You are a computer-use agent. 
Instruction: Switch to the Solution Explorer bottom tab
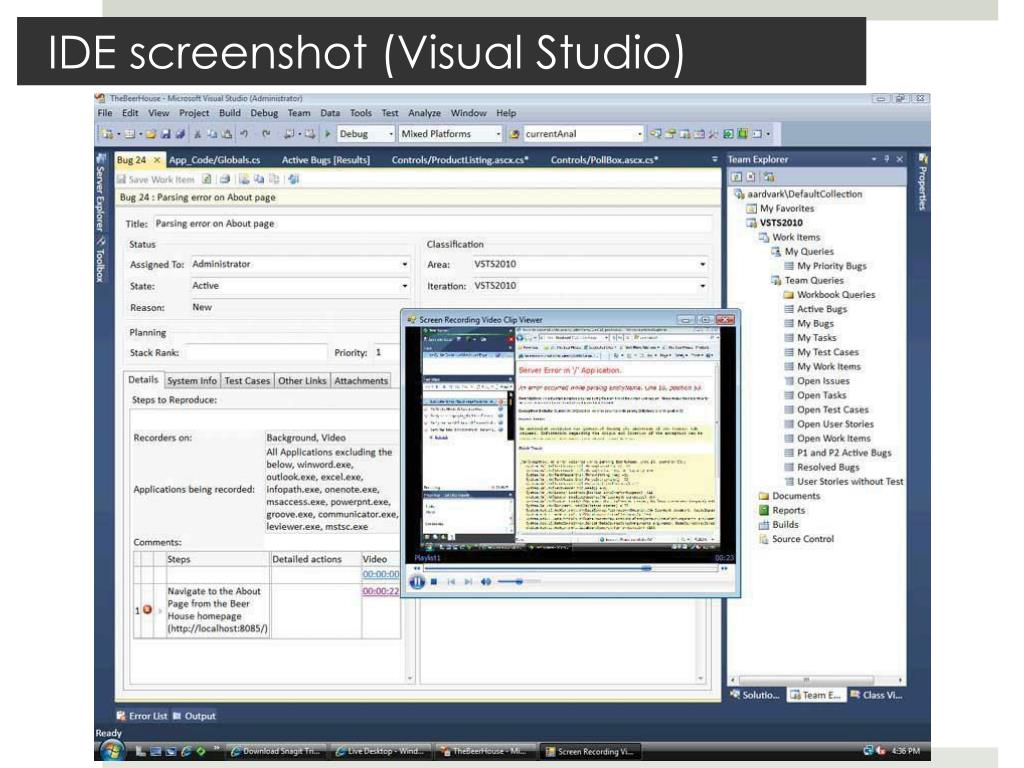(x=756, y=696)
